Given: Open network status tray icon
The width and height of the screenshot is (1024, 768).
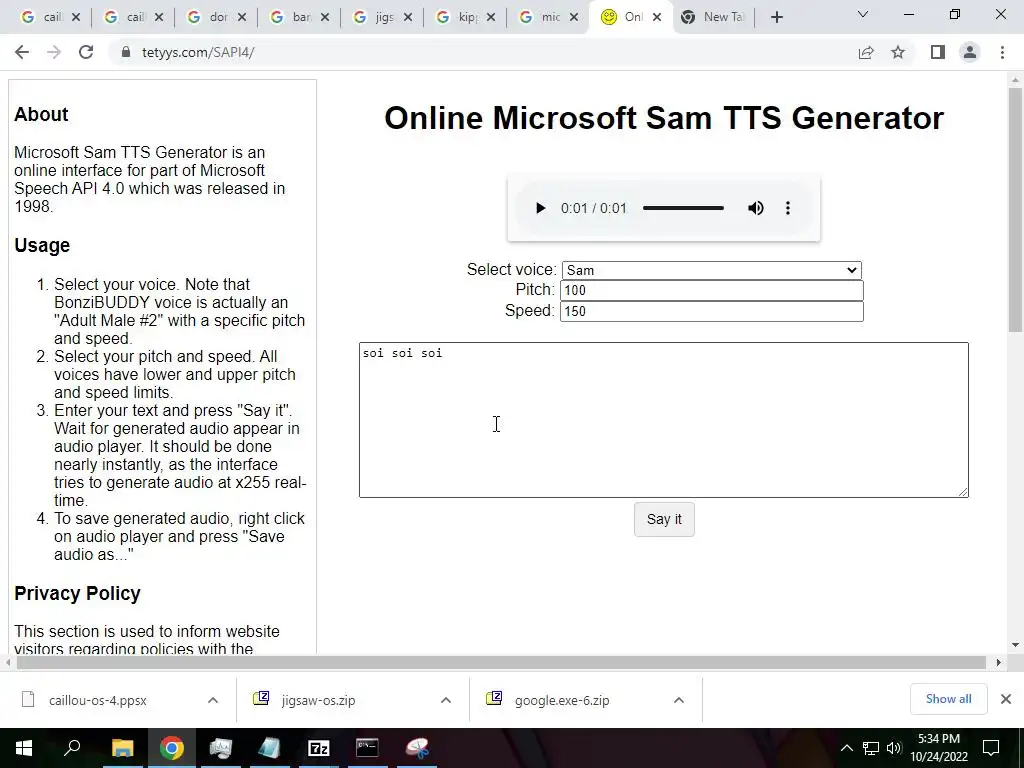Looking at the screenshot, I should pos(871,748).
